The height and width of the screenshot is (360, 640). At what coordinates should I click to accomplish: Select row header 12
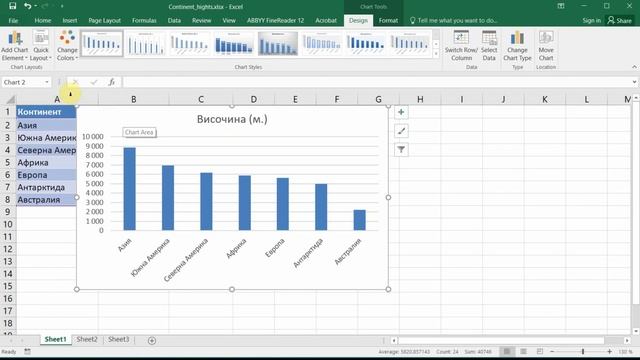tap(8, 249)
